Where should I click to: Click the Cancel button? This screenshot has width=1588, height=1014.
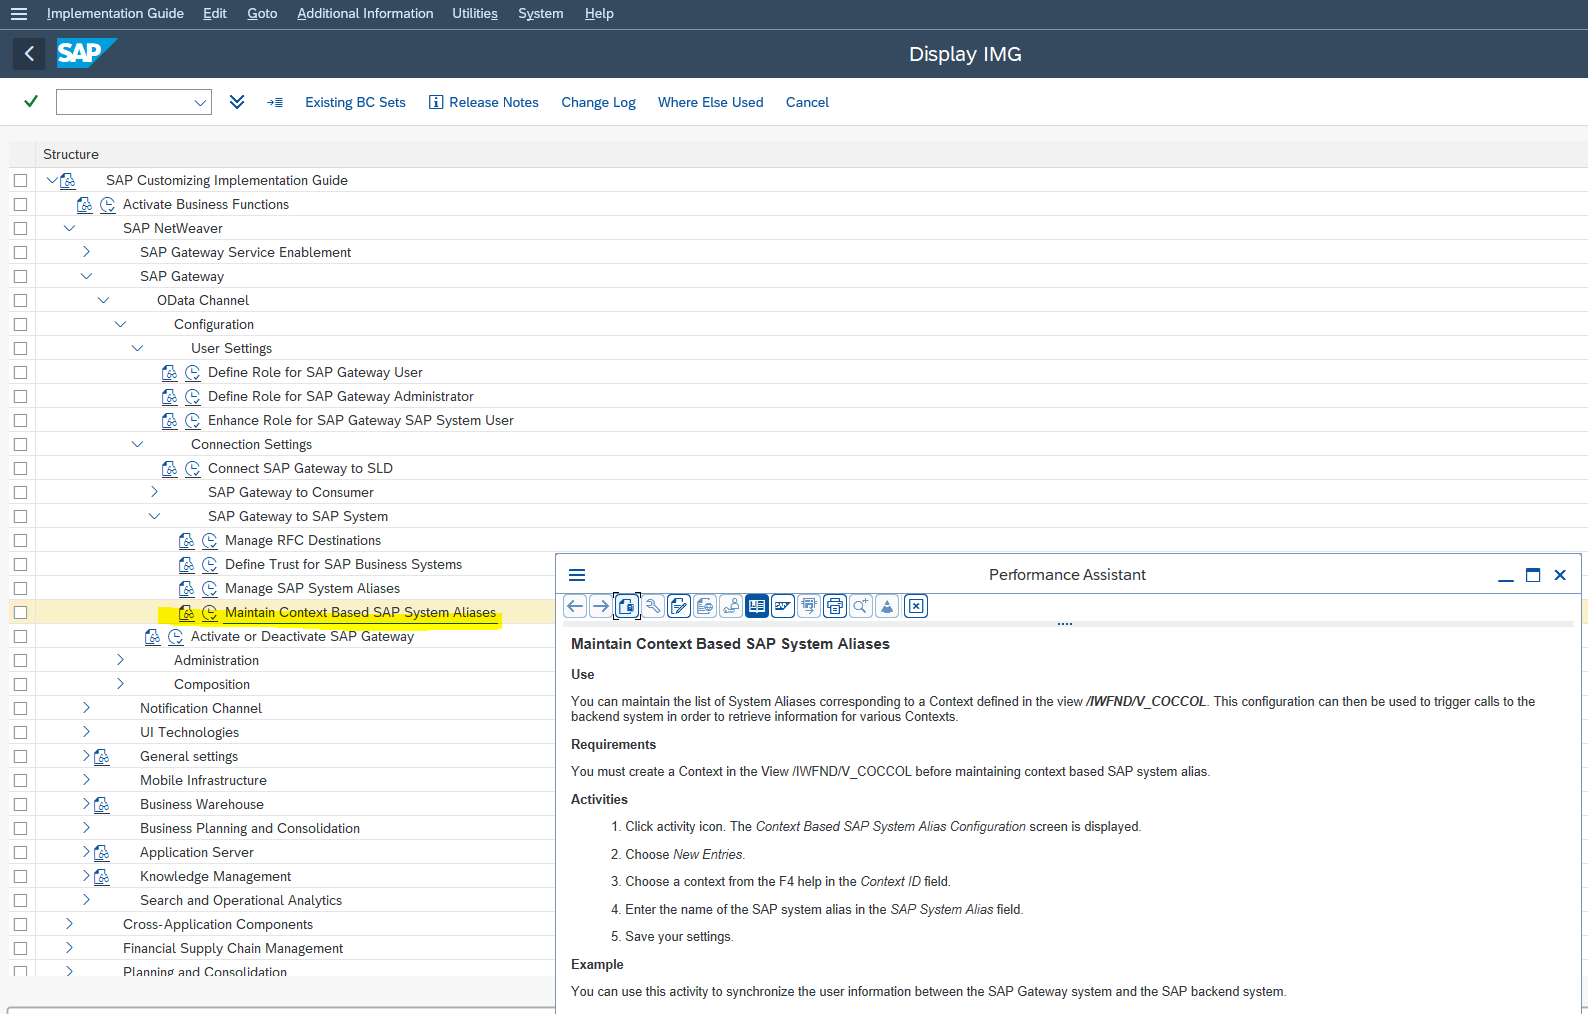pos(807,102)
